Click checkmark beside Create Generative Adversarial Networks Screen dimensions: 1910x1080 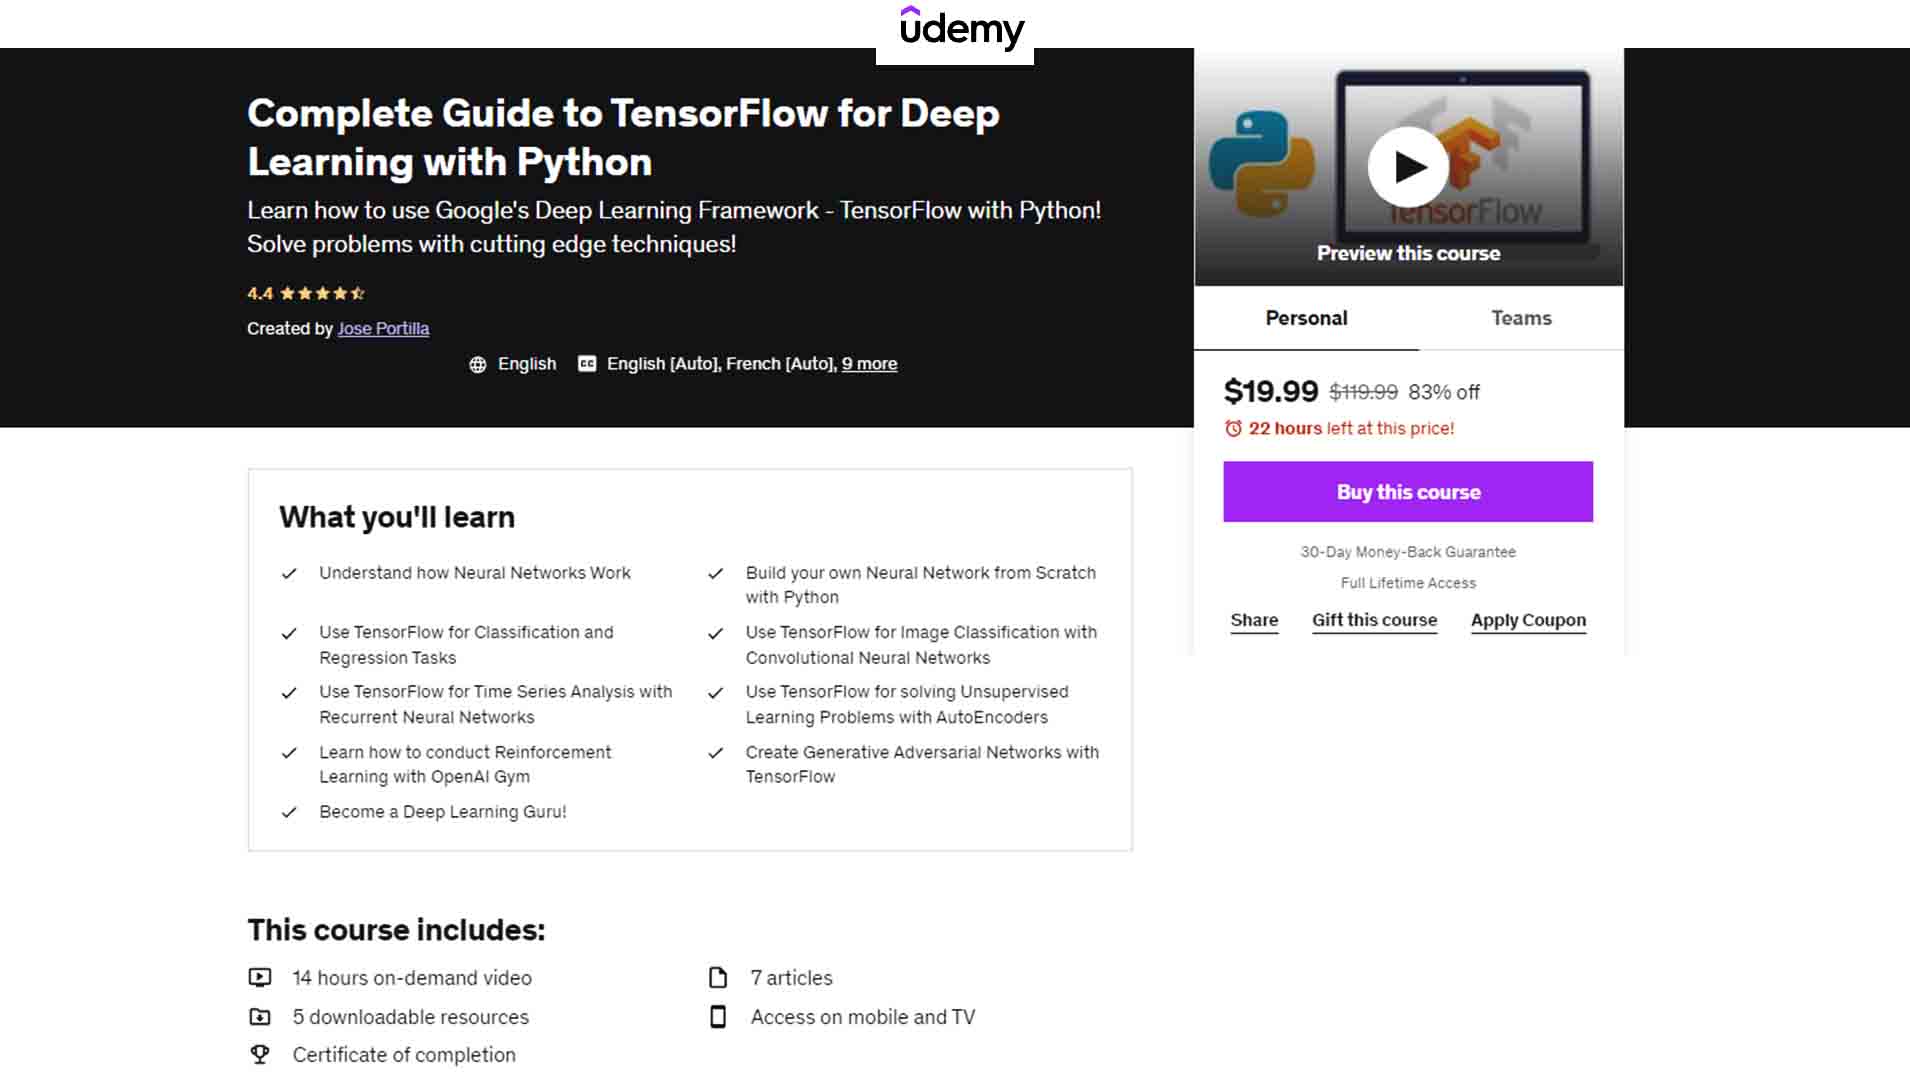715,753
